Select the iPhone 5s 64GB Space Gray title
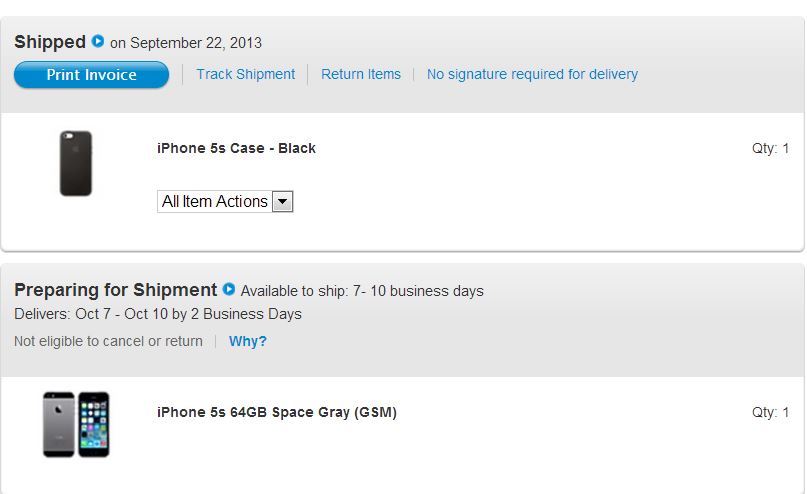807x494 pixels. point(277,412)
